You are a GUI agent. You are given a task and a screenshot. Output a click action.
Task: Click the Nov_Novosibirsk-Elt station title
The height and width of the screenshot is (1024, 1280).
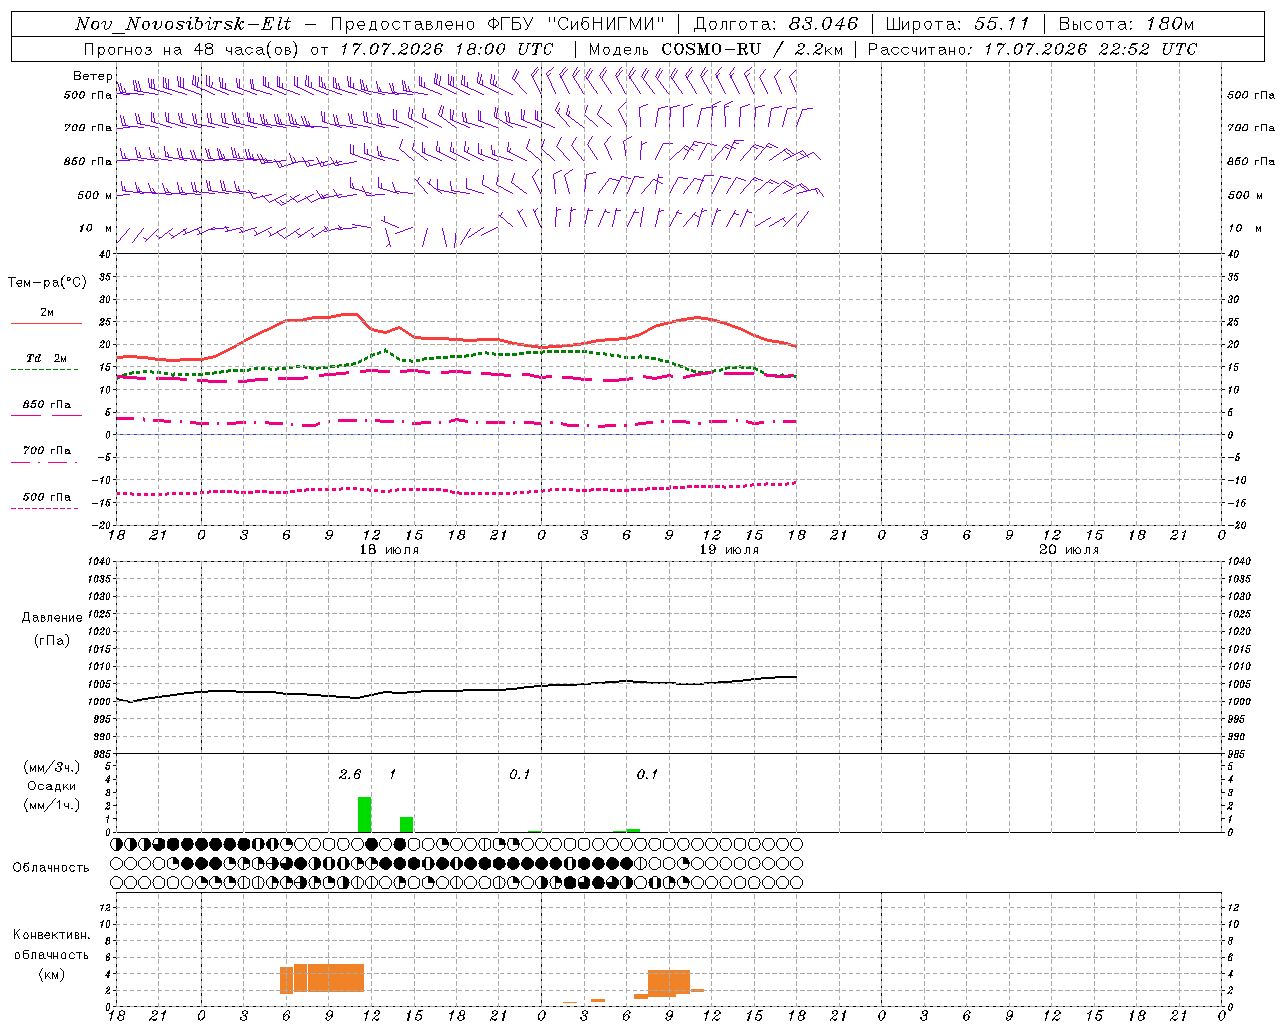184,24
